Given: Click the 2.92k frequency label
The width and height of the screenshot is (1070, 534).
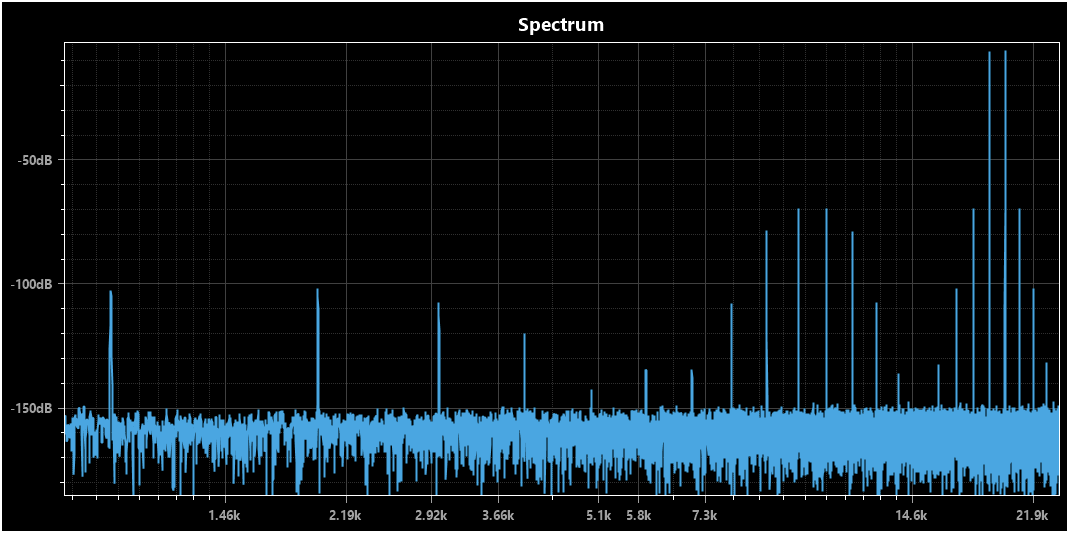Looking at the screenshot, I should coord(431,515).
